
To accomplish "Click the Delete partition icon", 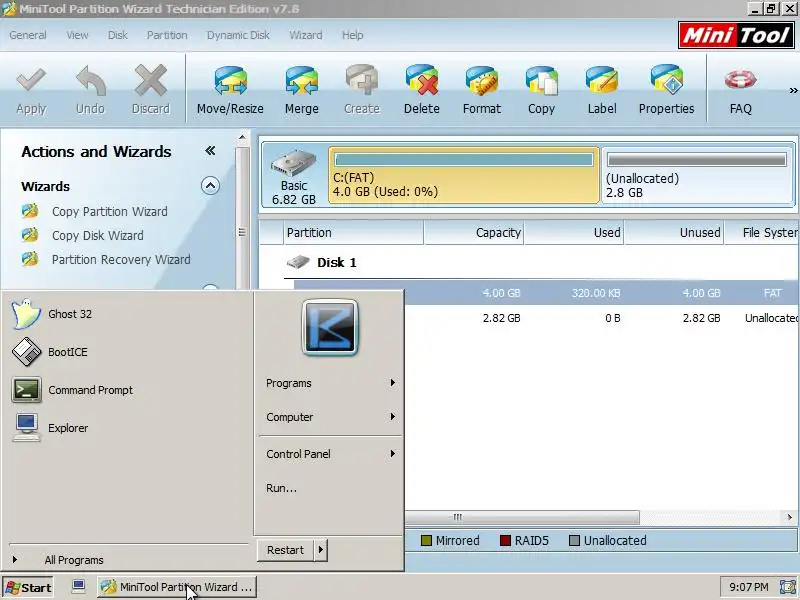I will (422, 81).
